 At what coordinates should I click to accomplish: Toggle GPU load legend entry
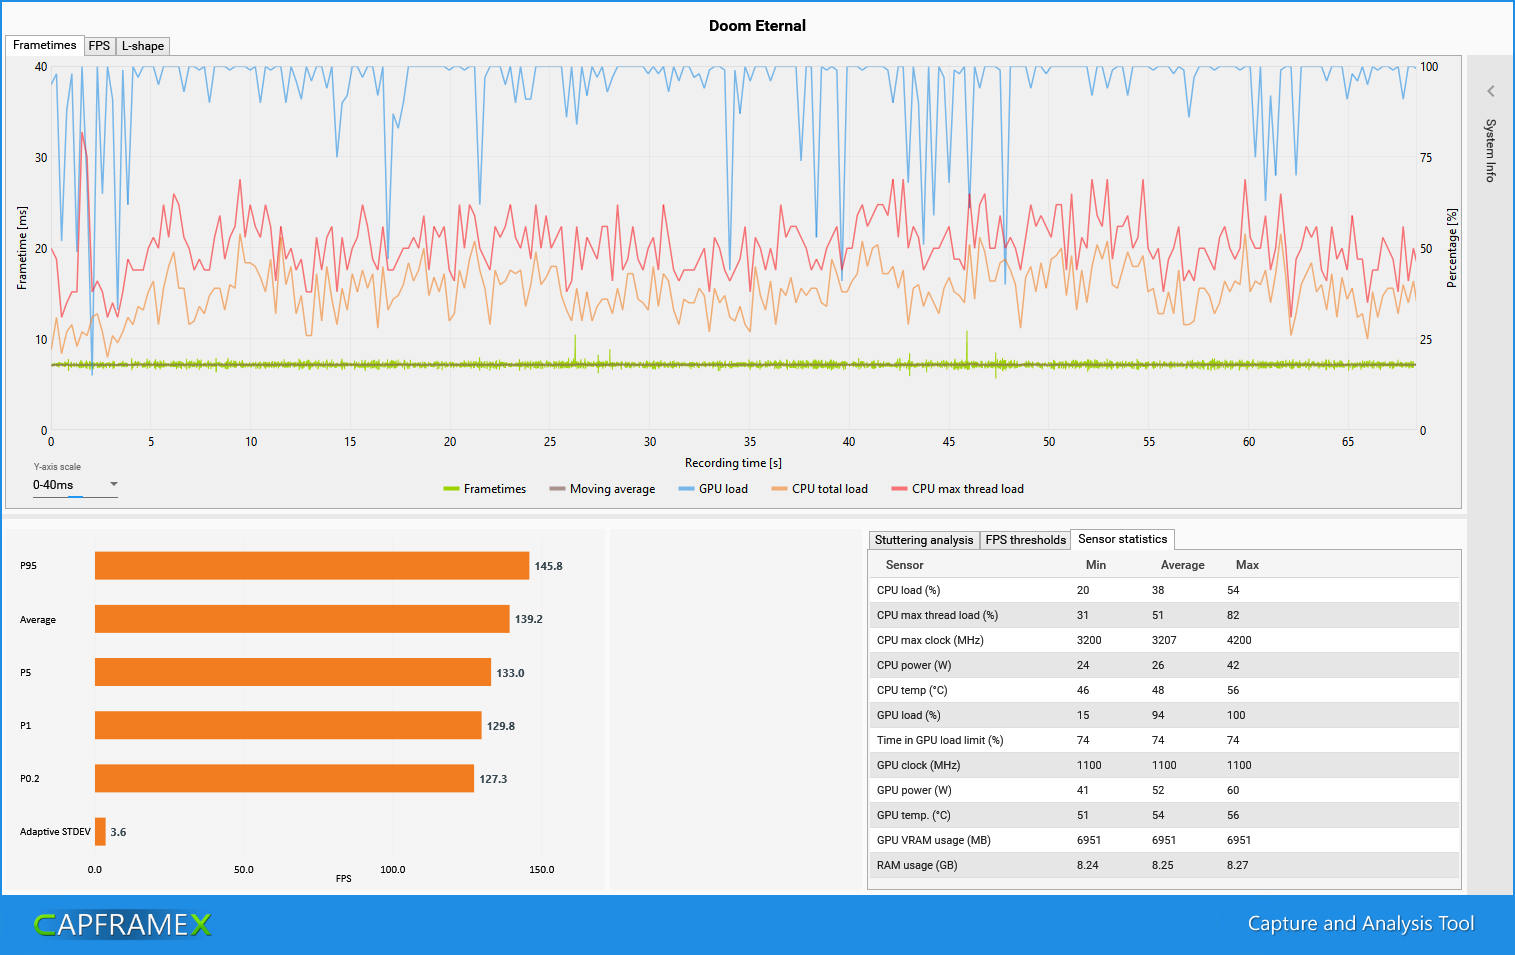coord(713,489)
